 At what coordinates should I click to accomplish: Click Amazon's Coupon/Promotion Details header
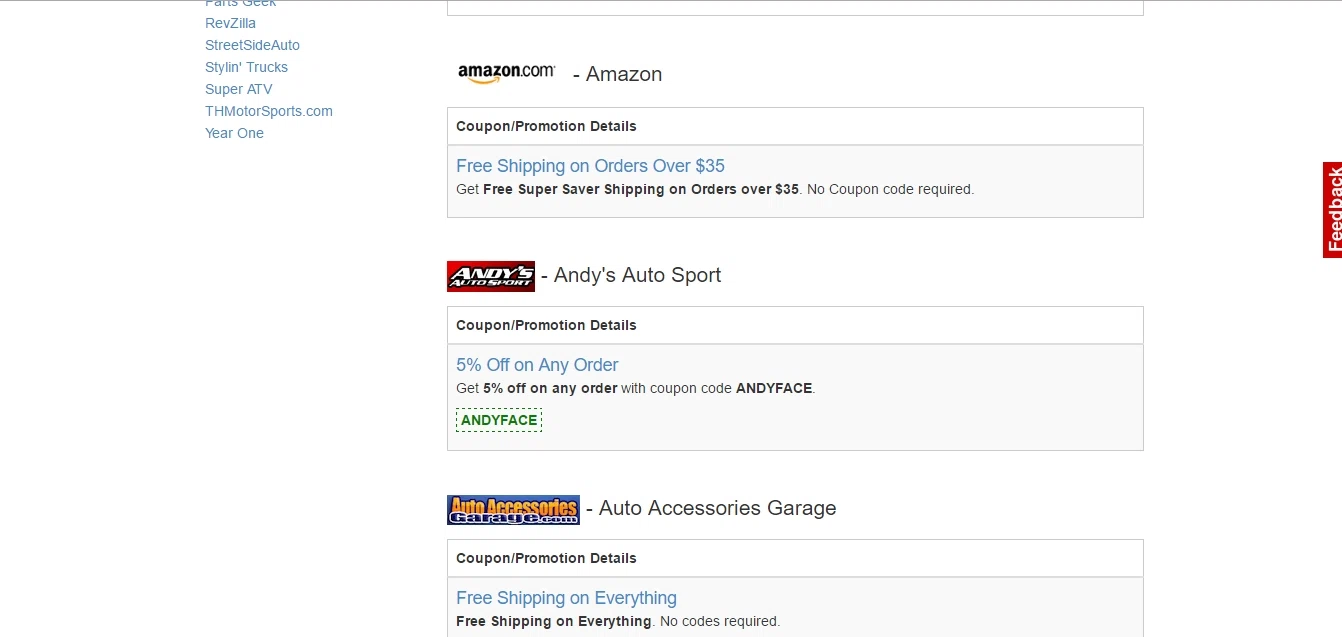coord(795,126)
